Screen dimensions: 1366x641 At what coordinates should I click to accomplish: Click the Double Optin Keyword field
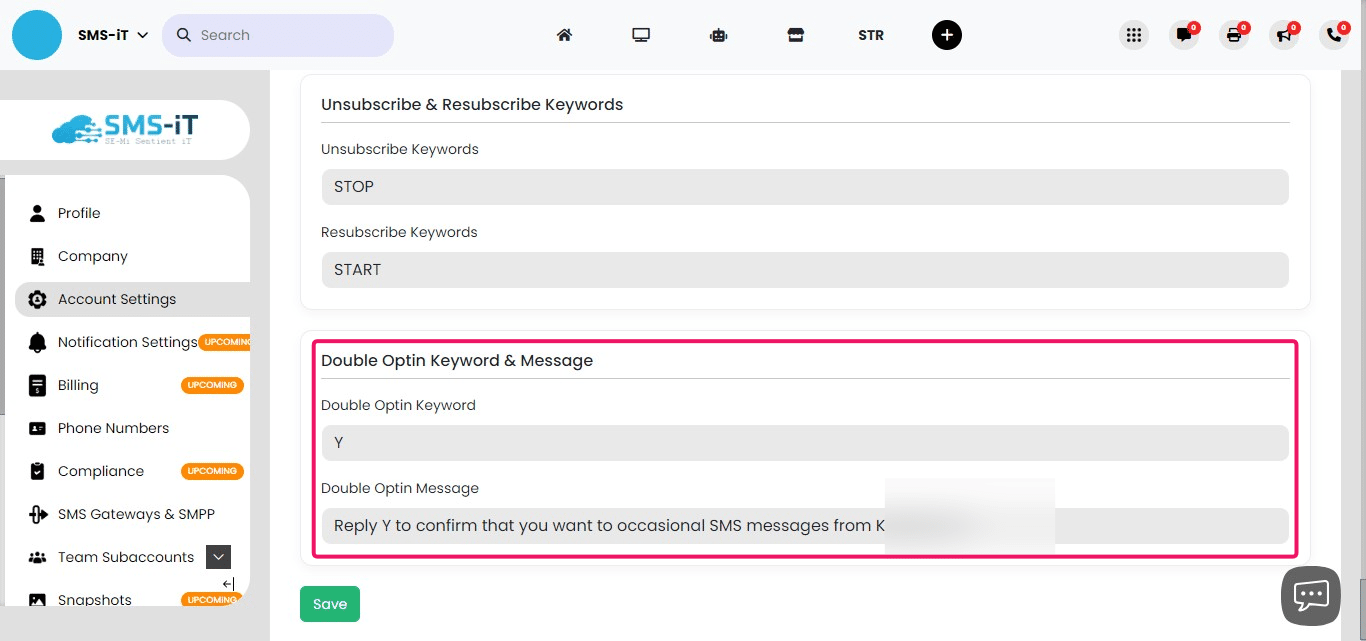point(805,442)
